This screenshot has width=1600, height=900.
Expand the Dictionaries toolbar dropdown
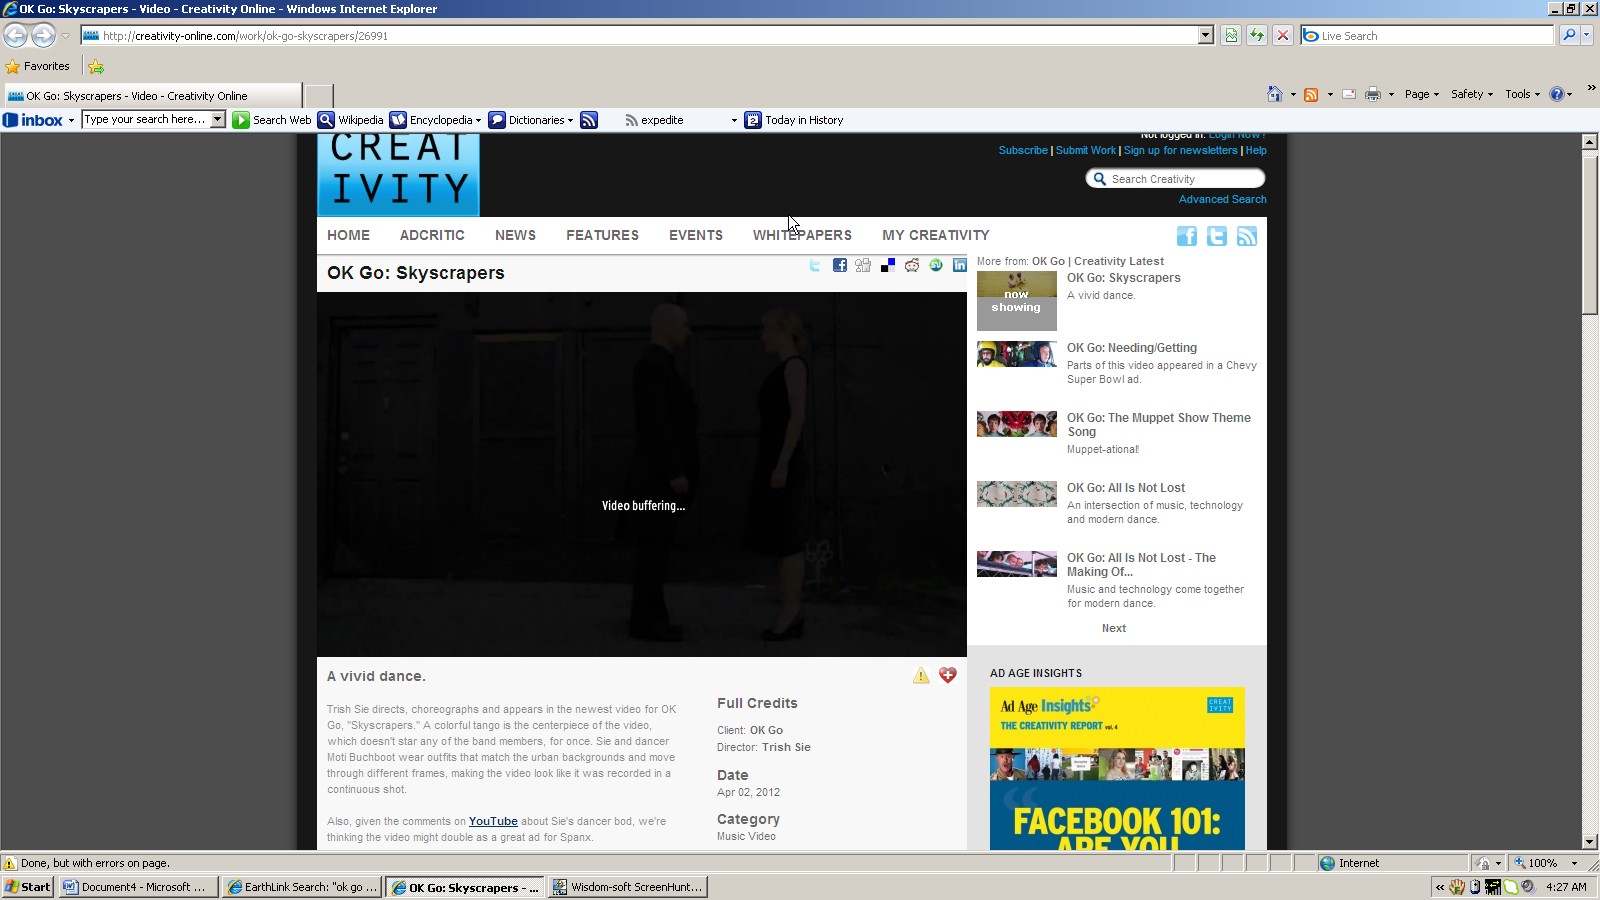[x=570, y=121]
